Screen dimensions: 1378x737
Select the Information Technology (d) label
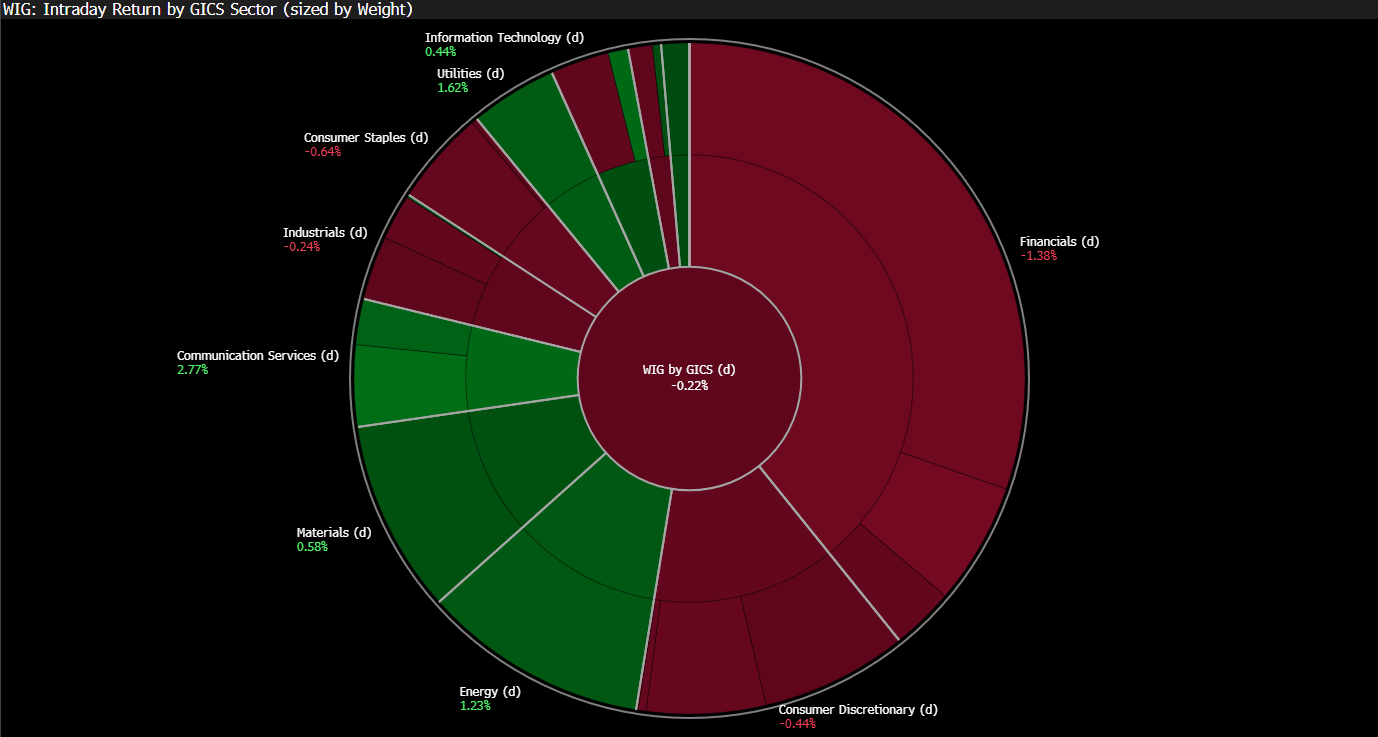(504, 38)
